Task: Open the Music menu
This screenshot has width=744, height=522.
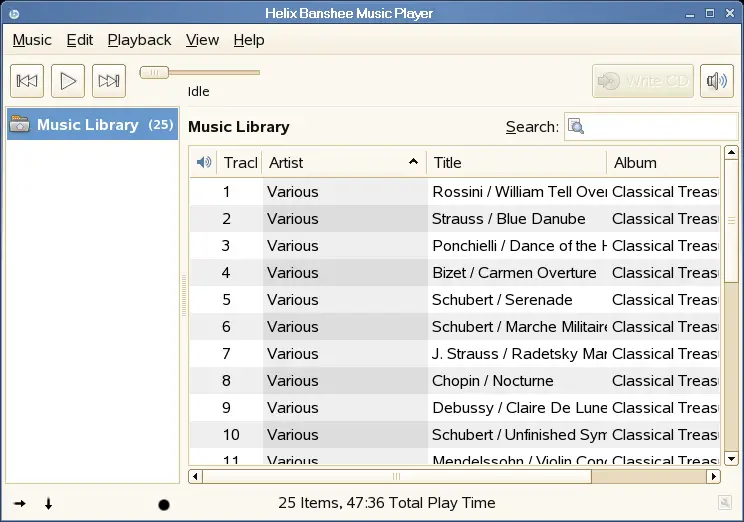Action: 32,40
